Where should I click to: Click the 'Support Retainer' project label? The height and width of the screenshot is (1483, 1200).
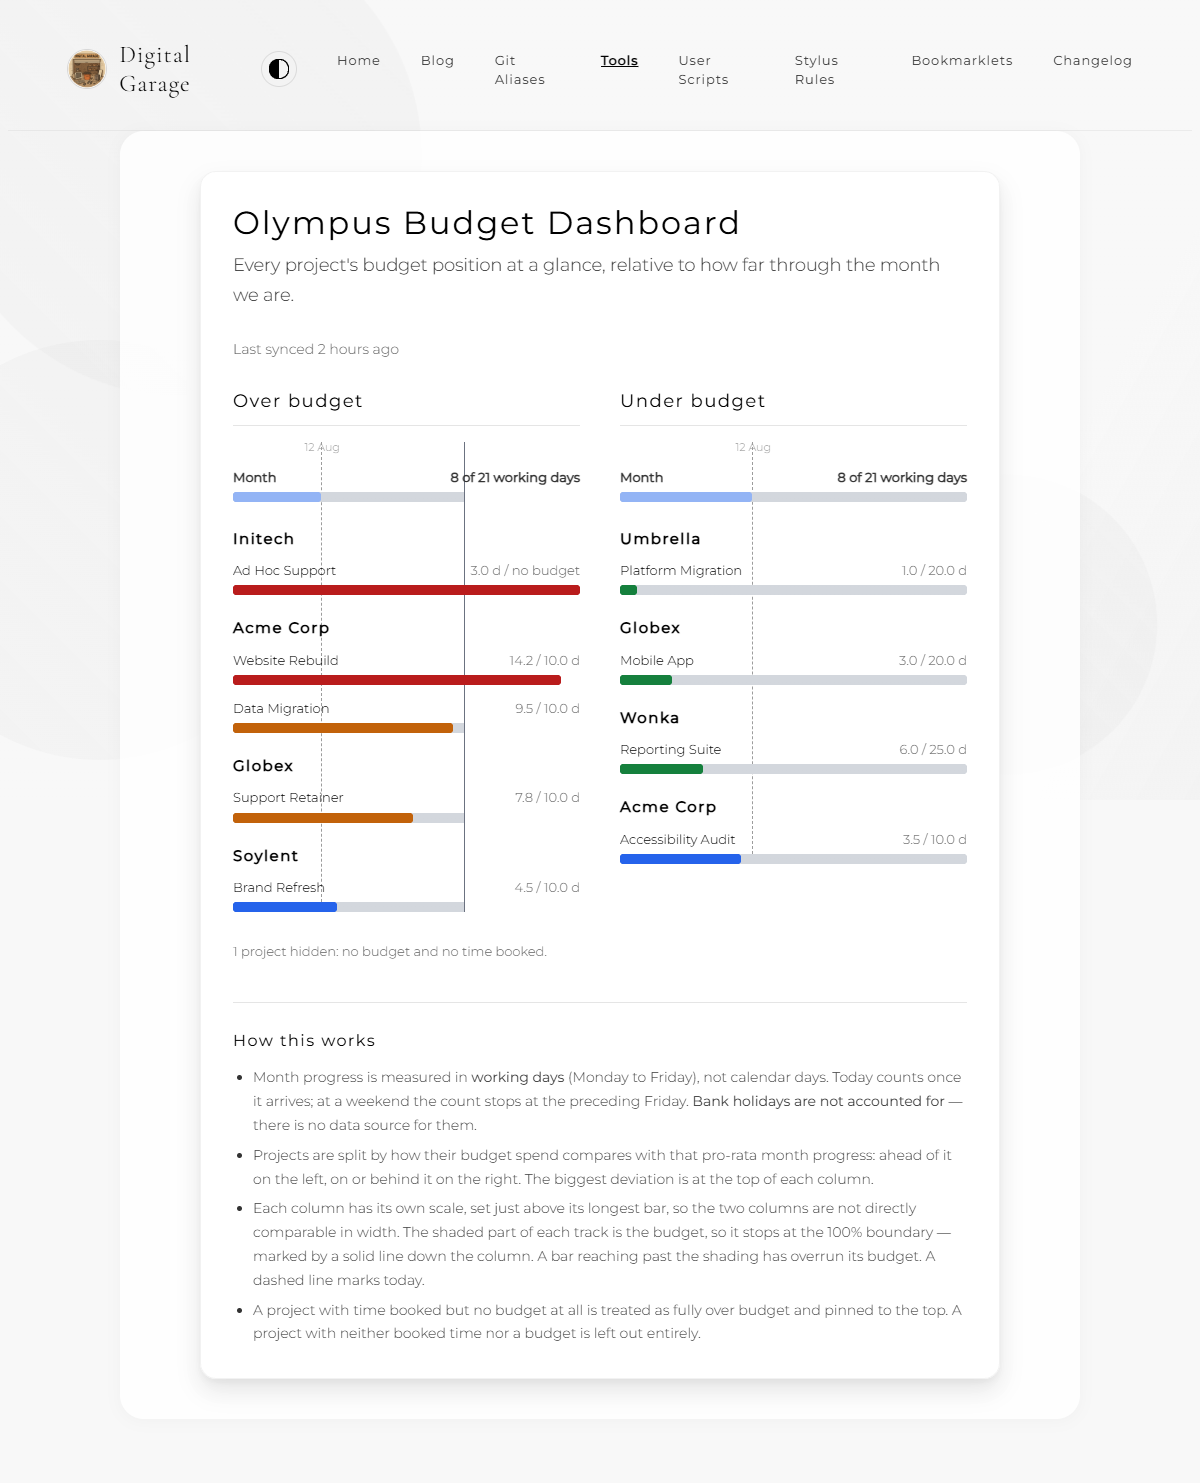[x=288, y=797]
